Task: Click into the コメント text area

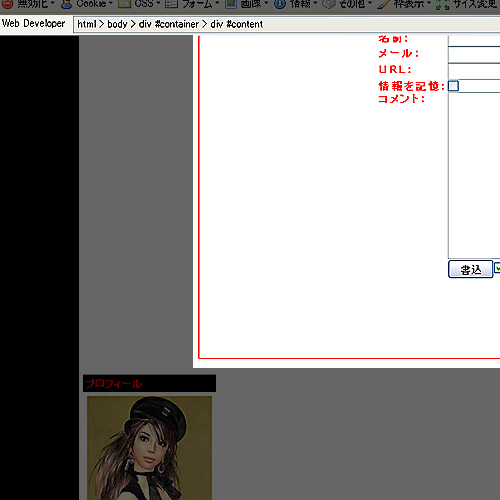Action: tap(474, 175)
